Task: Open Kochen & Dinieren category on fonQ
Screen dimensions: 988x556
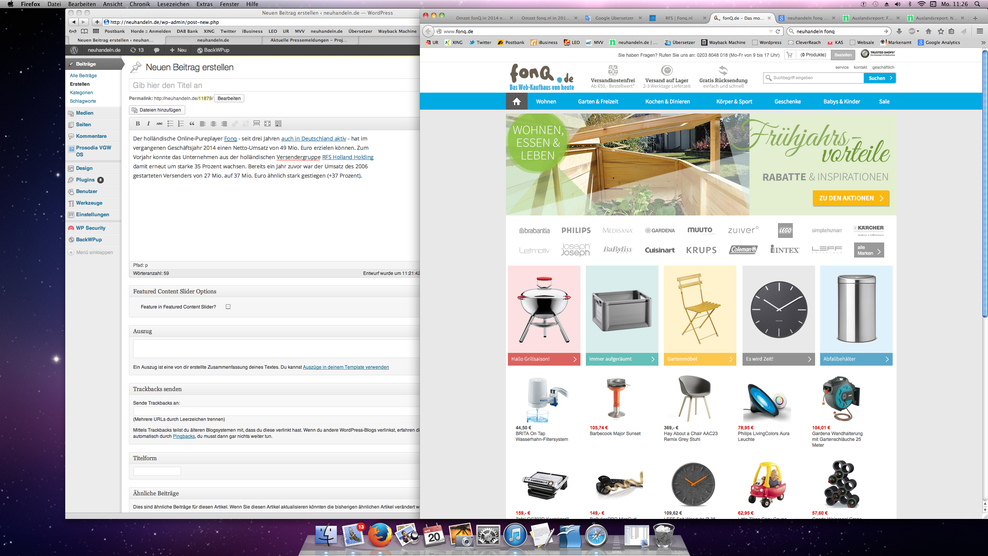Action: click(667, 101)
